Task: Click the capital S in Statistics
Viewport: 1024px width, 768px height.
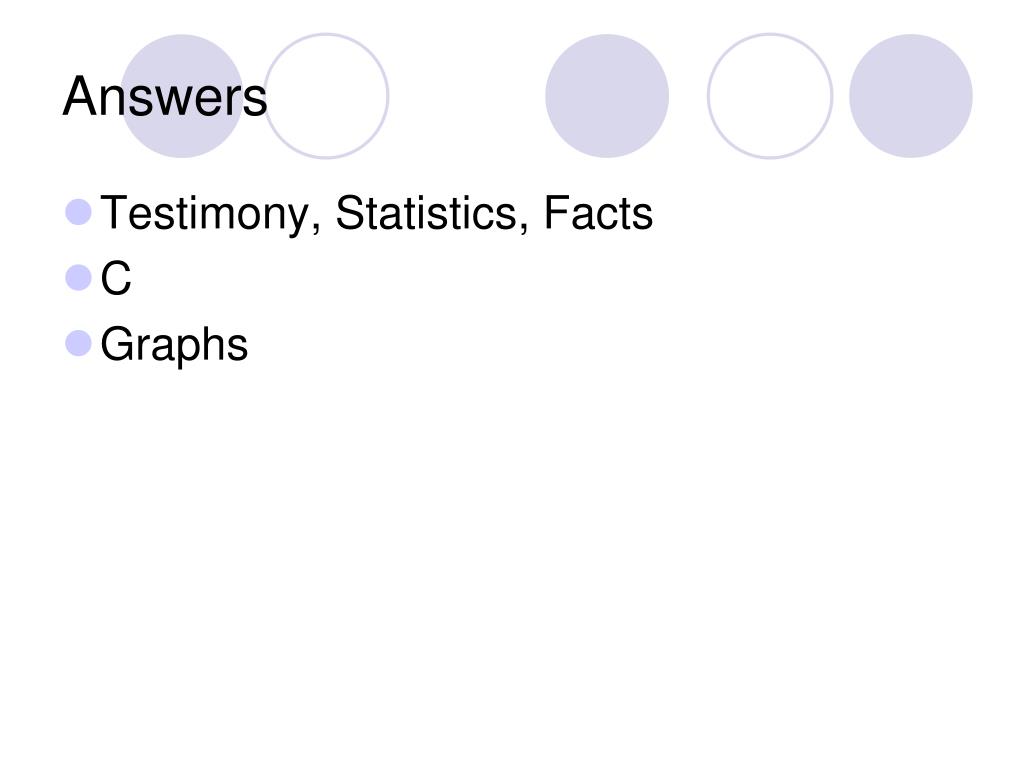Action: pyautogui.click(x=349, y=213)
